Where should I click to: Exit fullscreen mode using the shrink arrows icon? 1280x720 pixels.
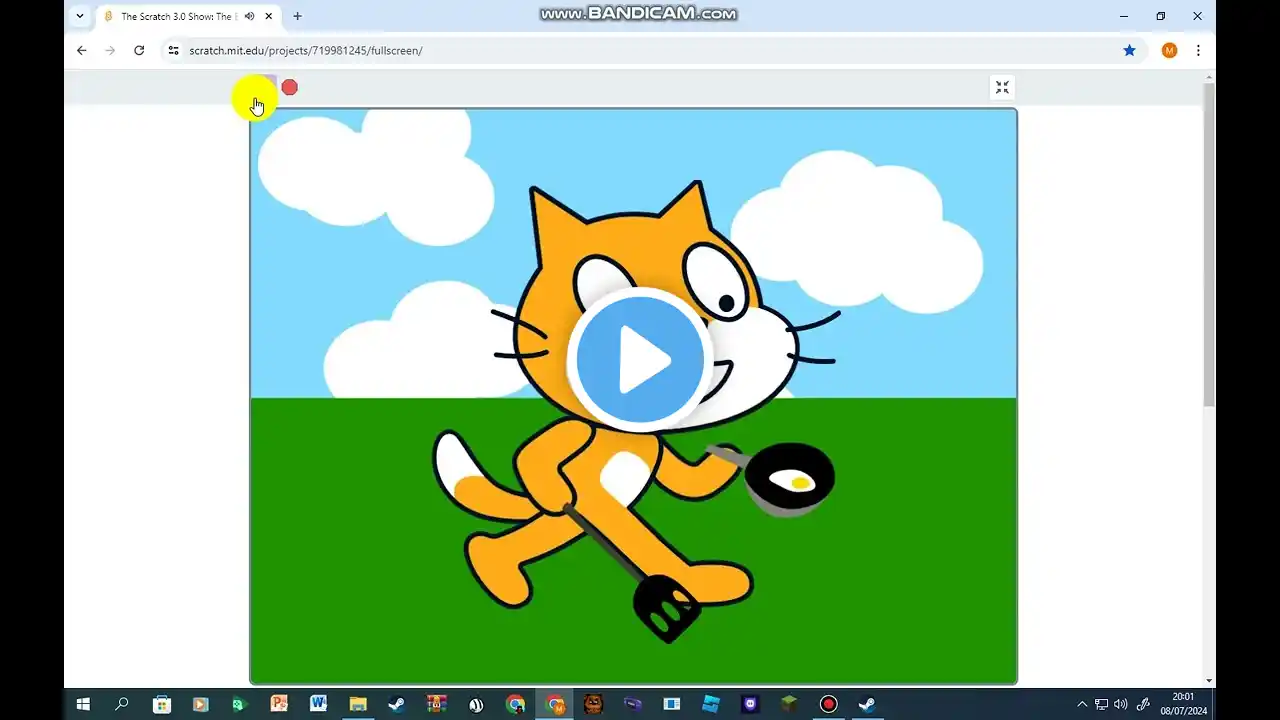[x=1002, y=87]
